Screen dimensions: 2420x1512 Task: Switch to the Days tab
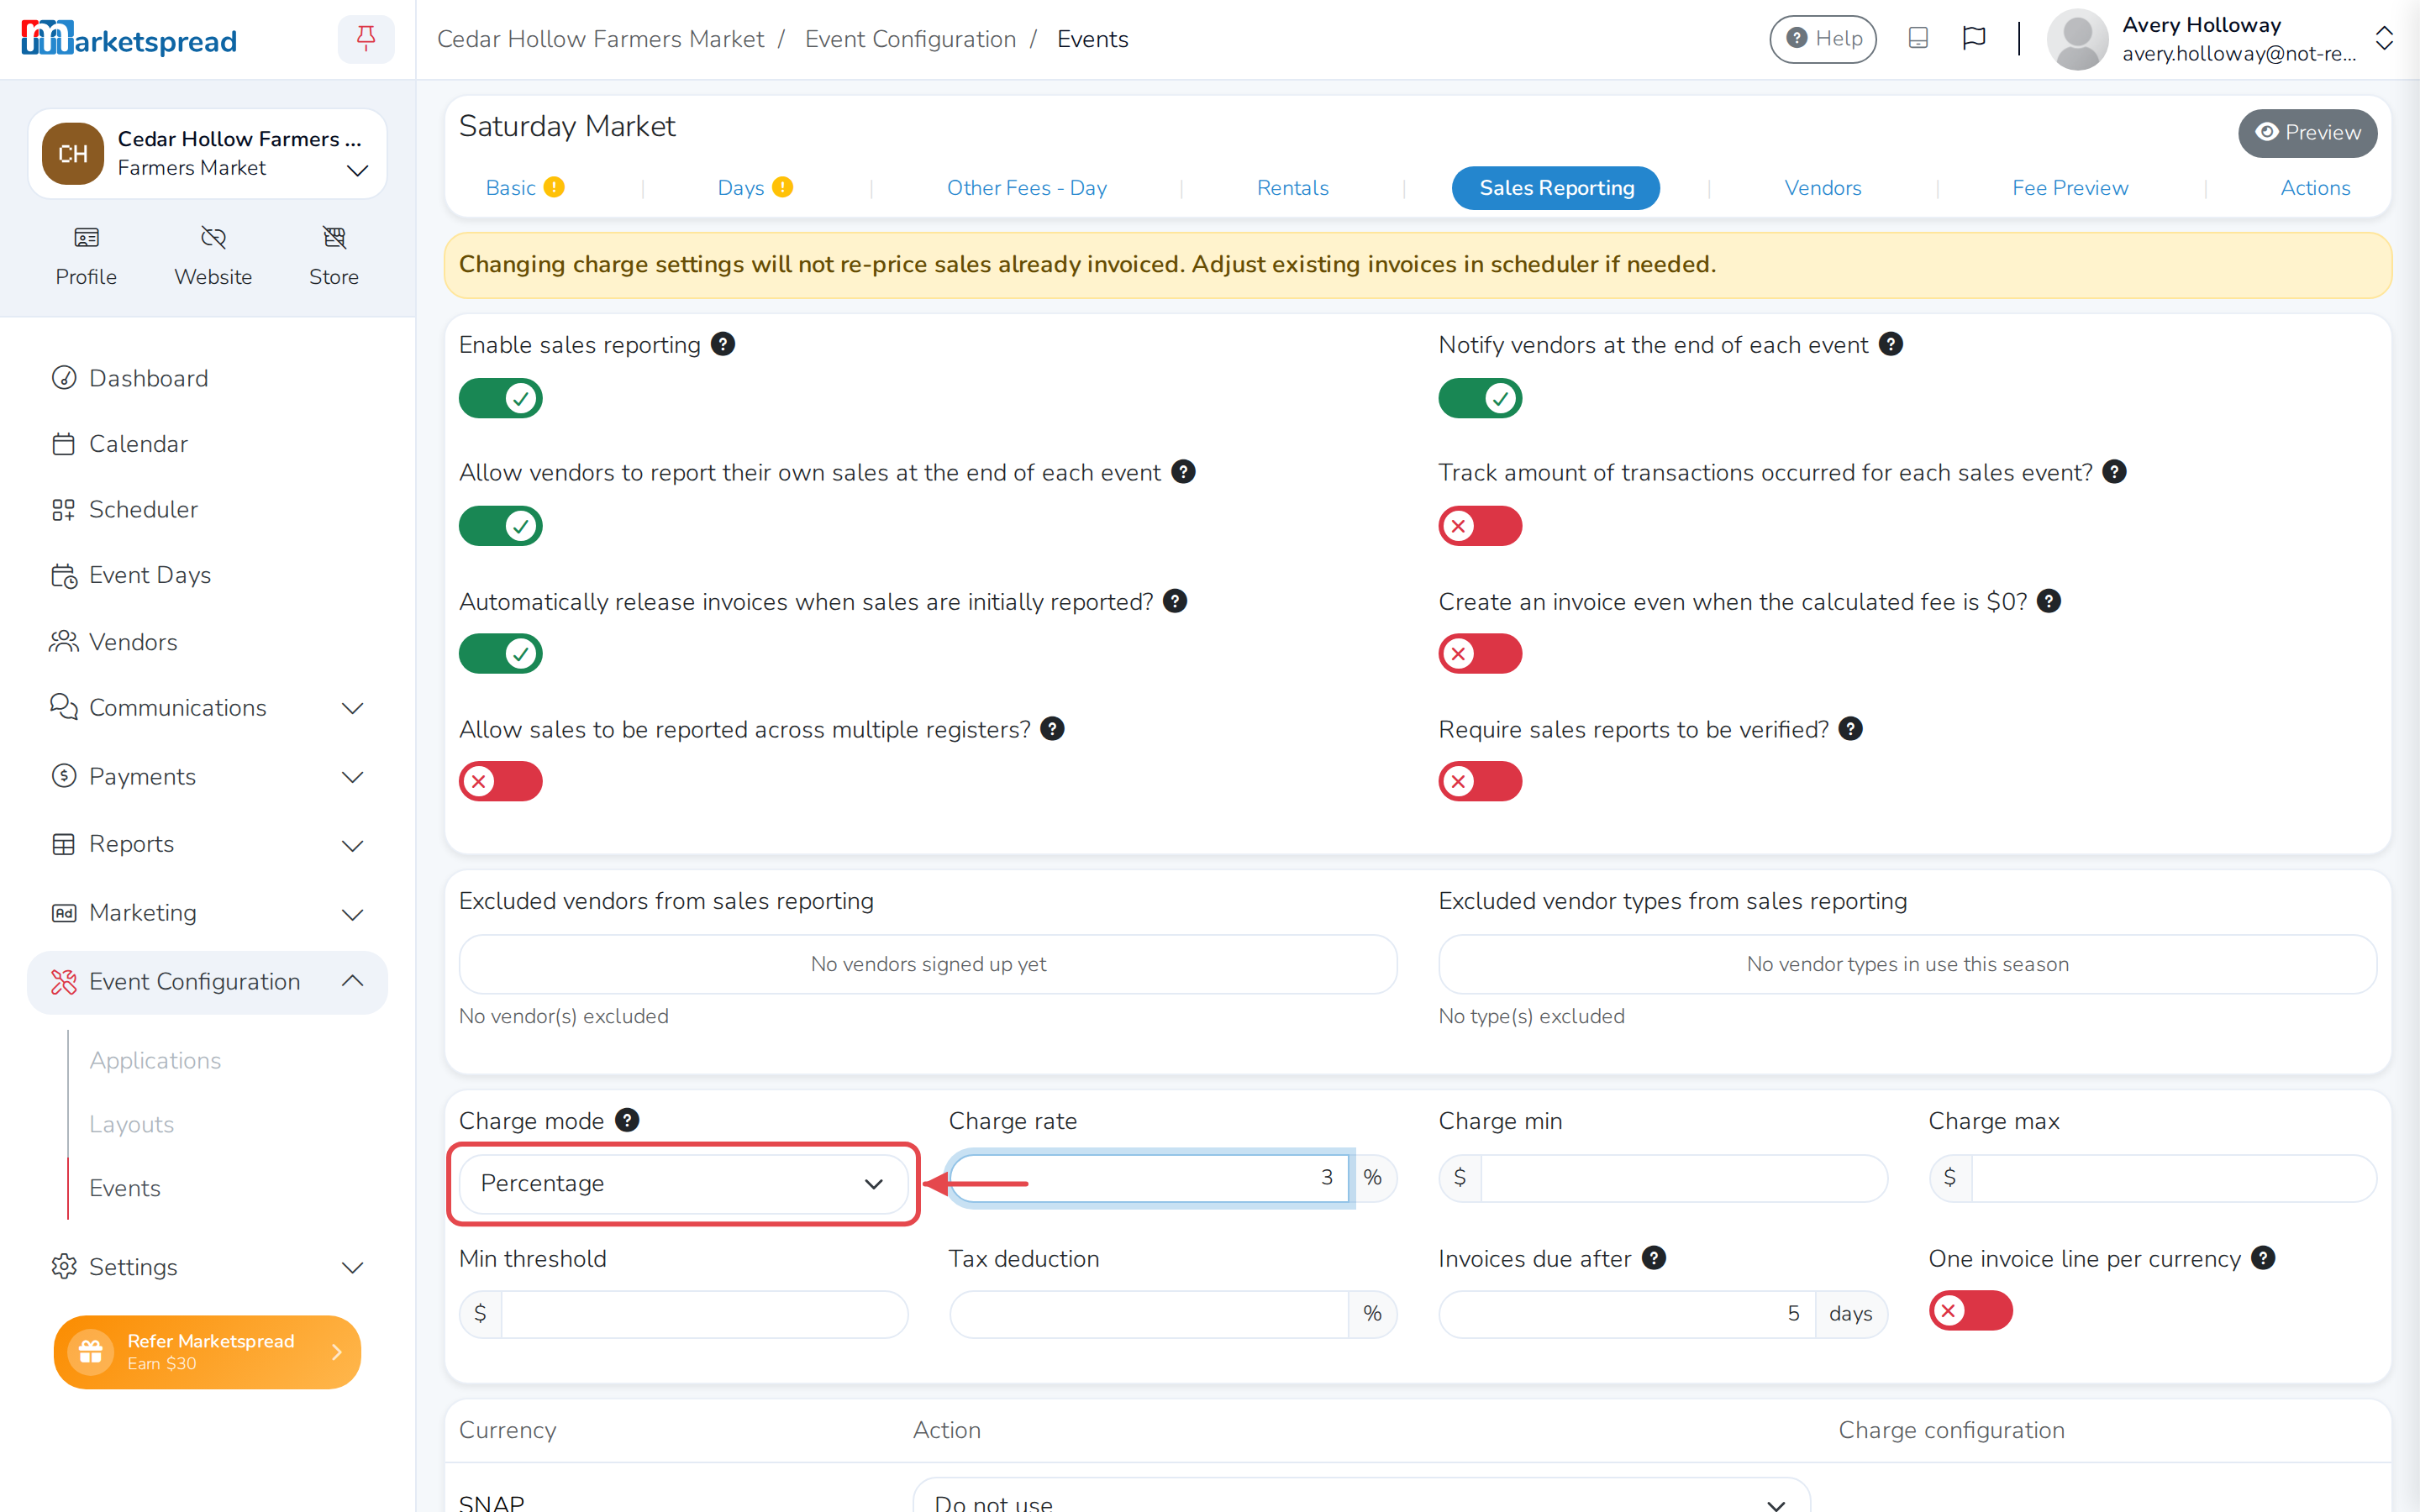coord(741,188)
